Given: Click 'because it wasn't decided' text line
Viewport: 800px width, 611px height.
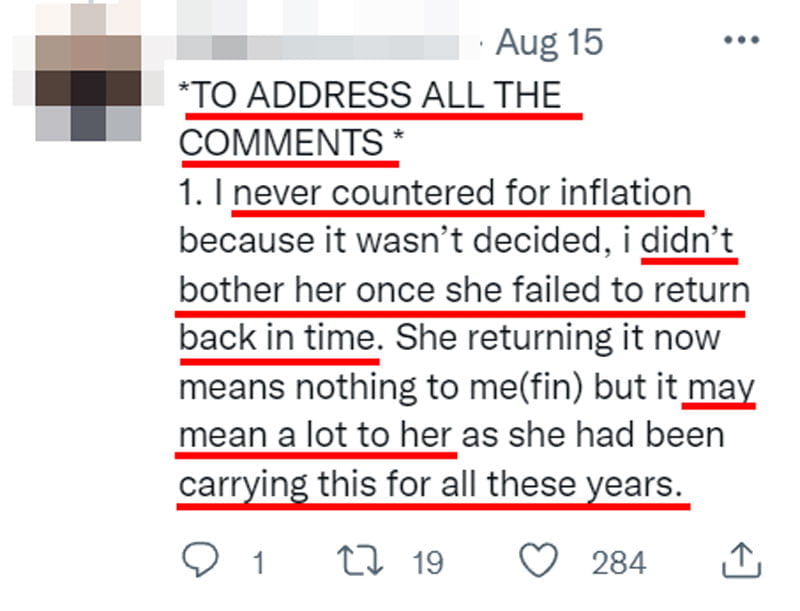Looking at the screenshot, I should point(391,240).
